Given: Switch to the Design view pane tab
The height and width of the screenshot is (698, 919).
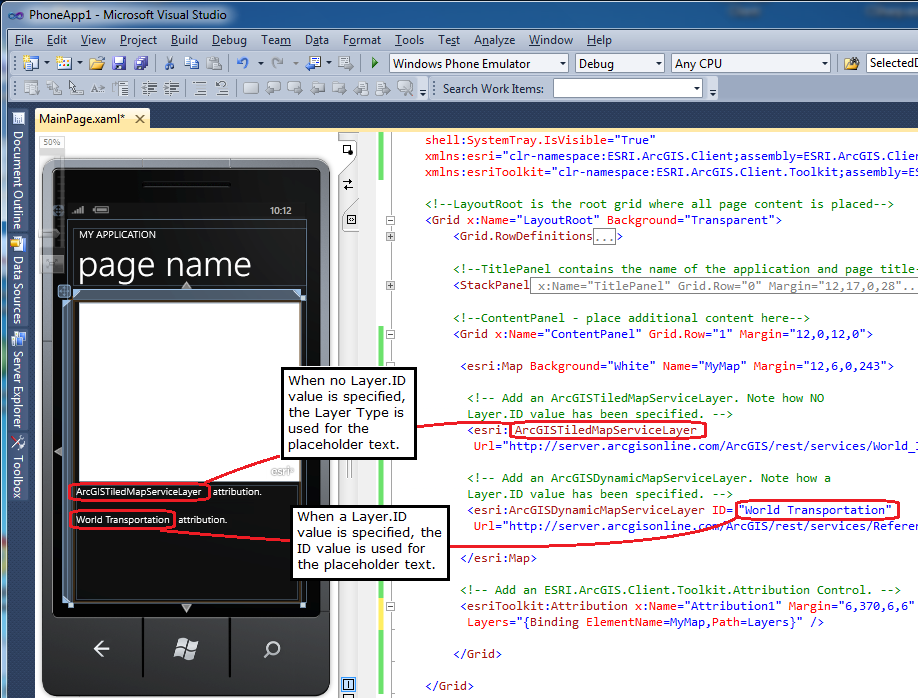Looking at the screenshot, I should [x=348, y=150].
